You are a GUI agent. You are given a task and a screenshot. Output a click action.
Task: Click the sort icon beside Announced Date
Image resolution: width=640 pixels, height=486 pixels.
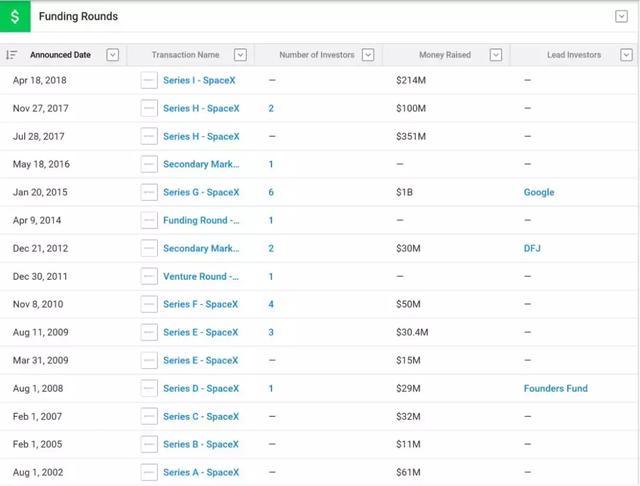[11, 55]
